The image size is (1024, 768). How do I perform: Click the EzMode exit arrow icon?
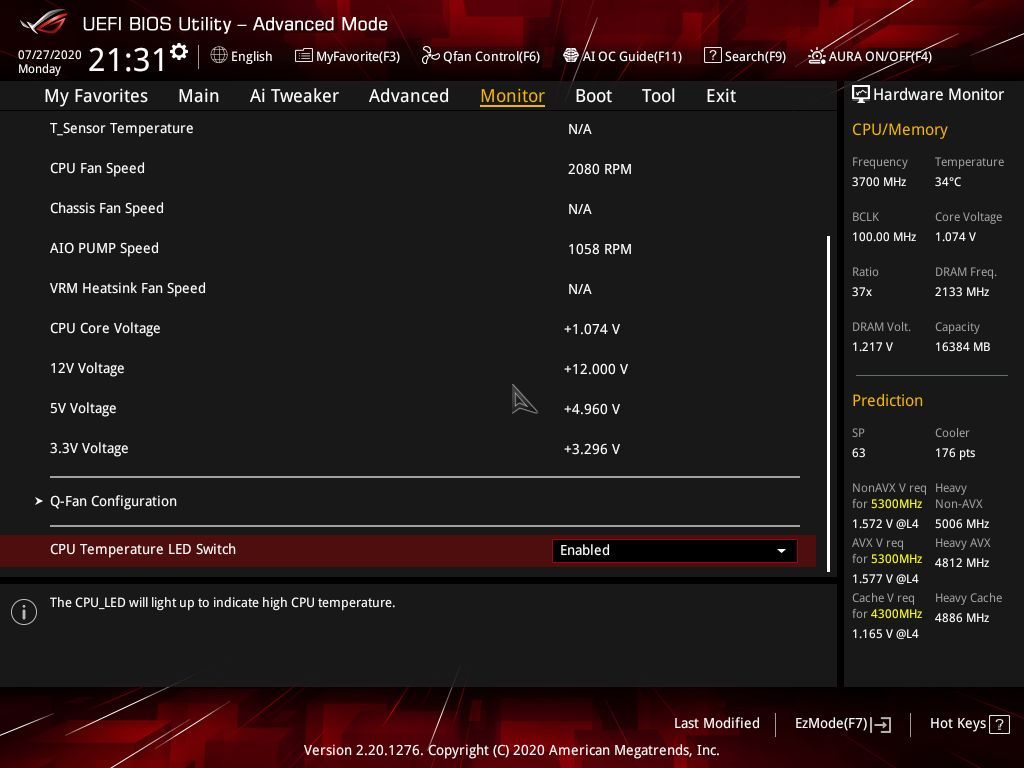click(881, 724)
